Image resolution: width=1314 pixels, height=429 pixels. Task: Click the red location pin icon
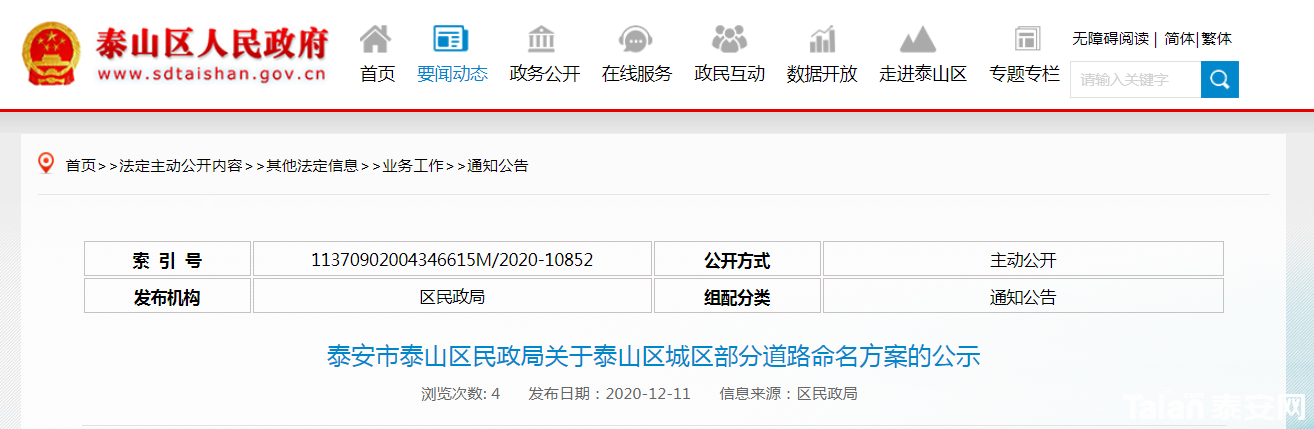click(x=46, y=163)
